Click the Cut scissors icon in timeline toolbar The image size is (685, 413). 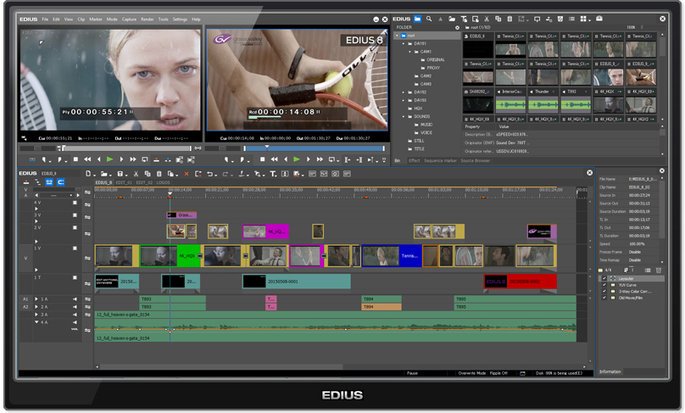click(x=136, y=173)
